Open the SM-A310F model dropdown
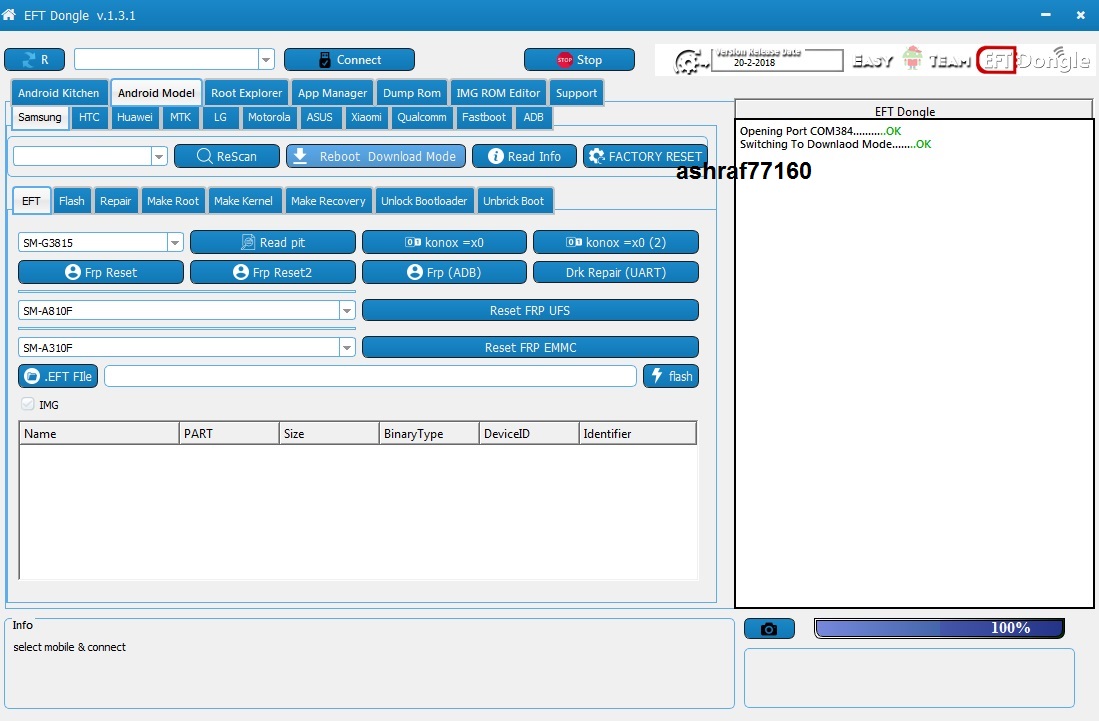Screen dimensions: 1099x721 coord(347,348)
